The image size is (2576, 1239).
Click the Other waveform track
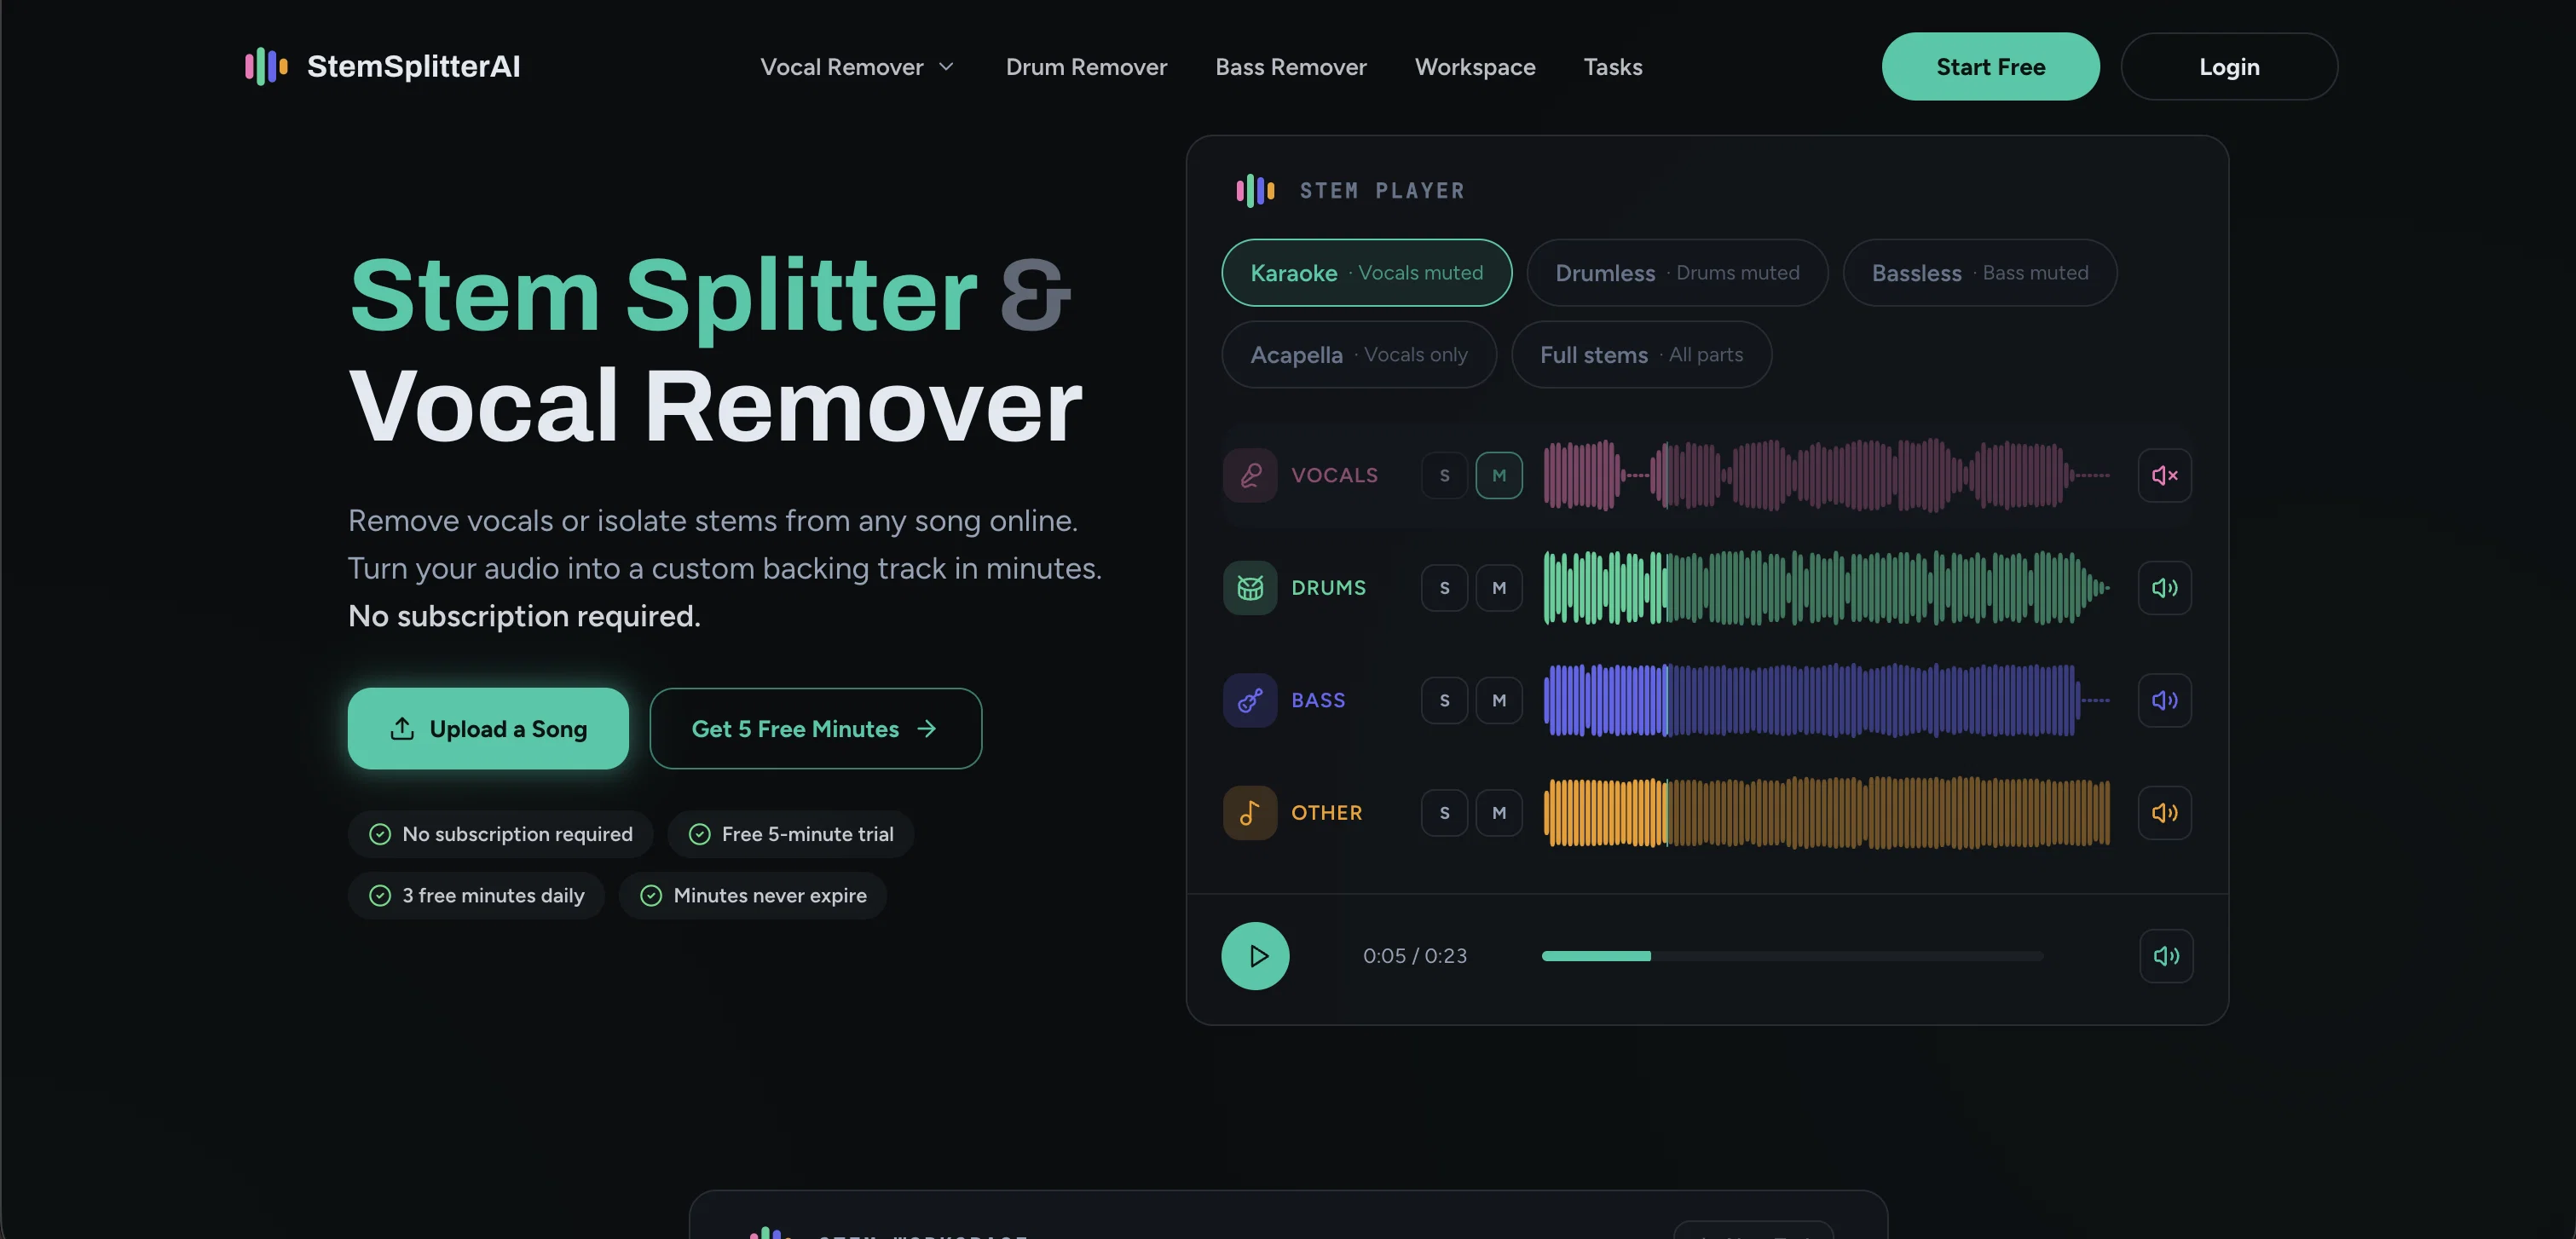(1826, 813)
